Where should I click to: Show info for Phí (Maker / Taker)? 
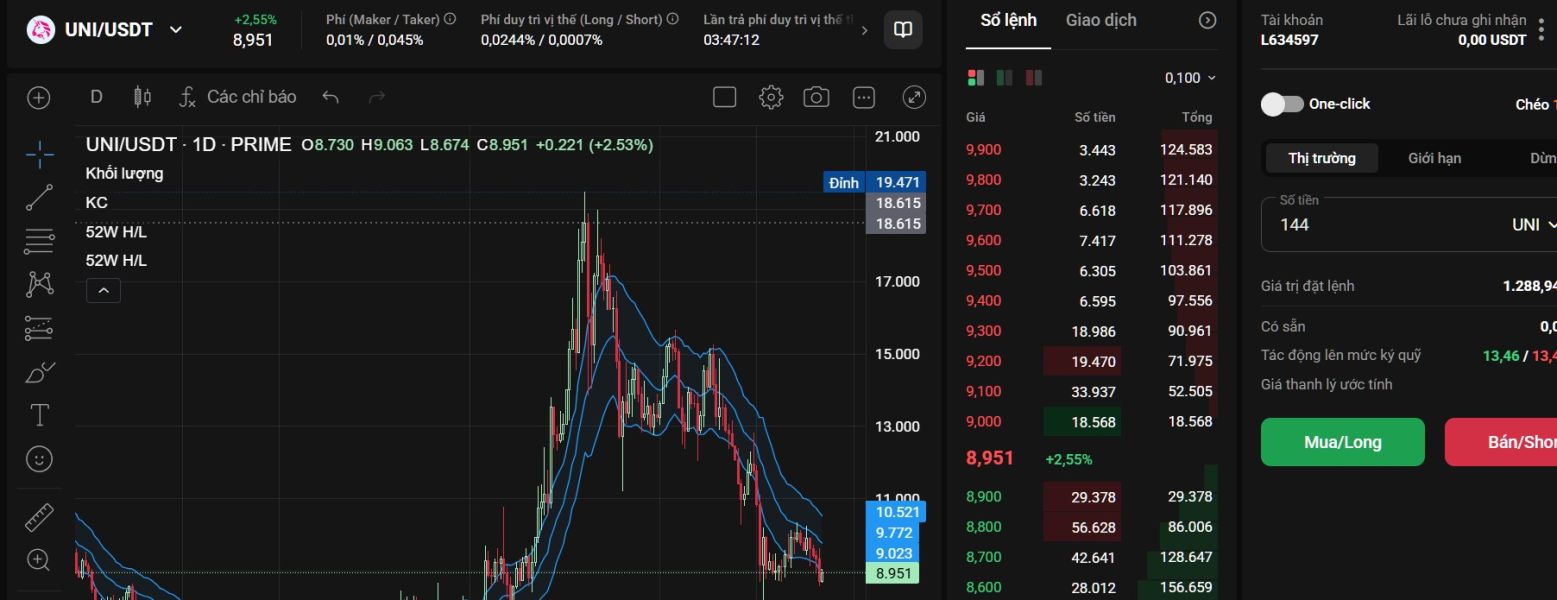(450, 19)
